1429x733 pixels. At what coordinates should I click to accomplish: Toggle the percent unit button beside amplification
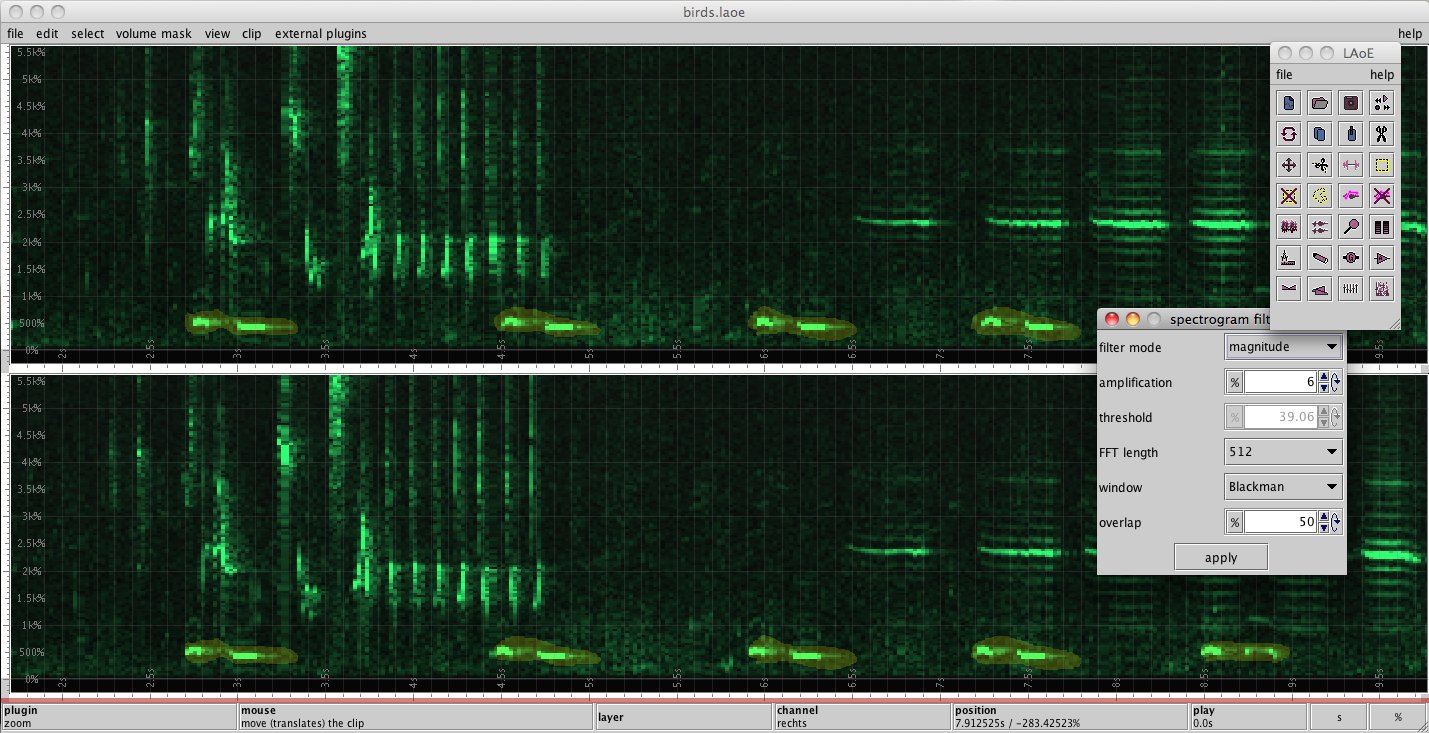1234,383
